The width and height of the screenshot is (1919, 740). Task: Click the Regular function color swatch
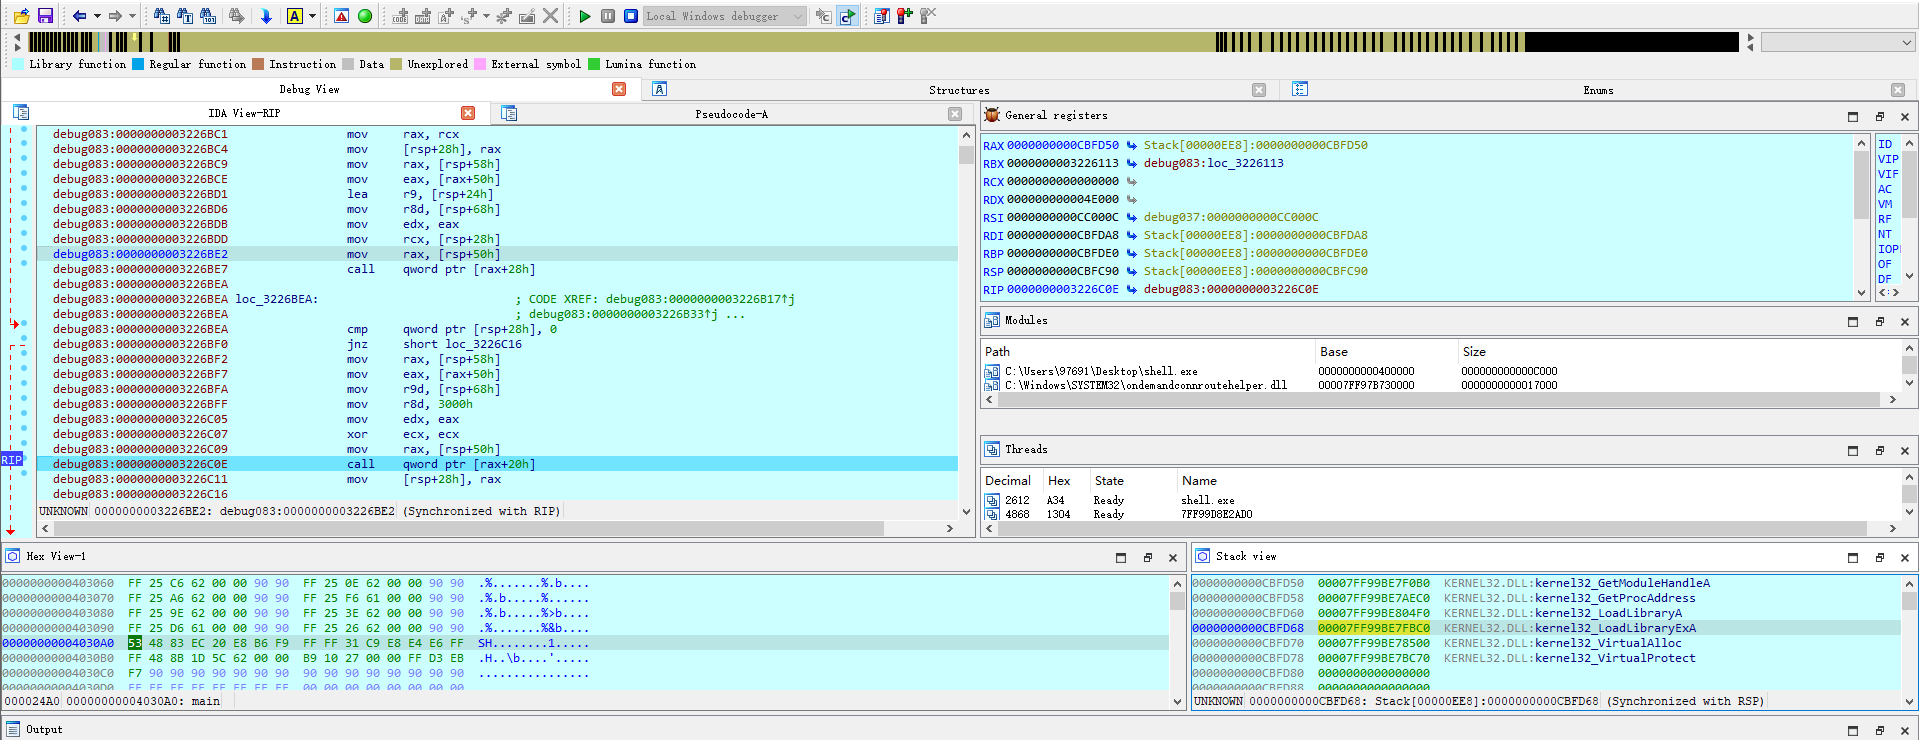138,64
